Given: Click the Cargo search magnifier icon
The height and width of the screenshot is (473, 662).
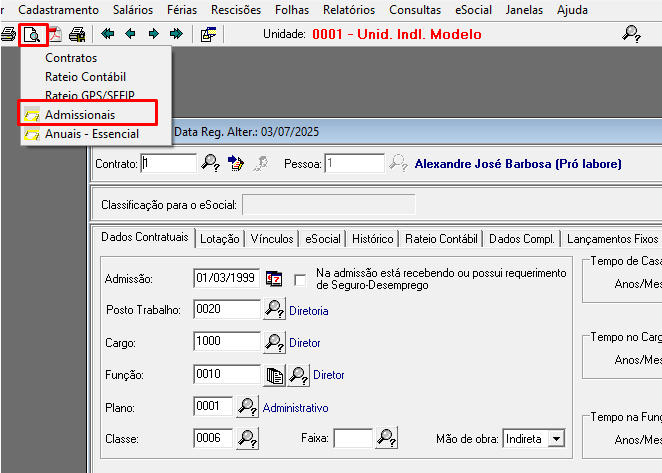Looking at the screenshot, I should click(274, 342).
